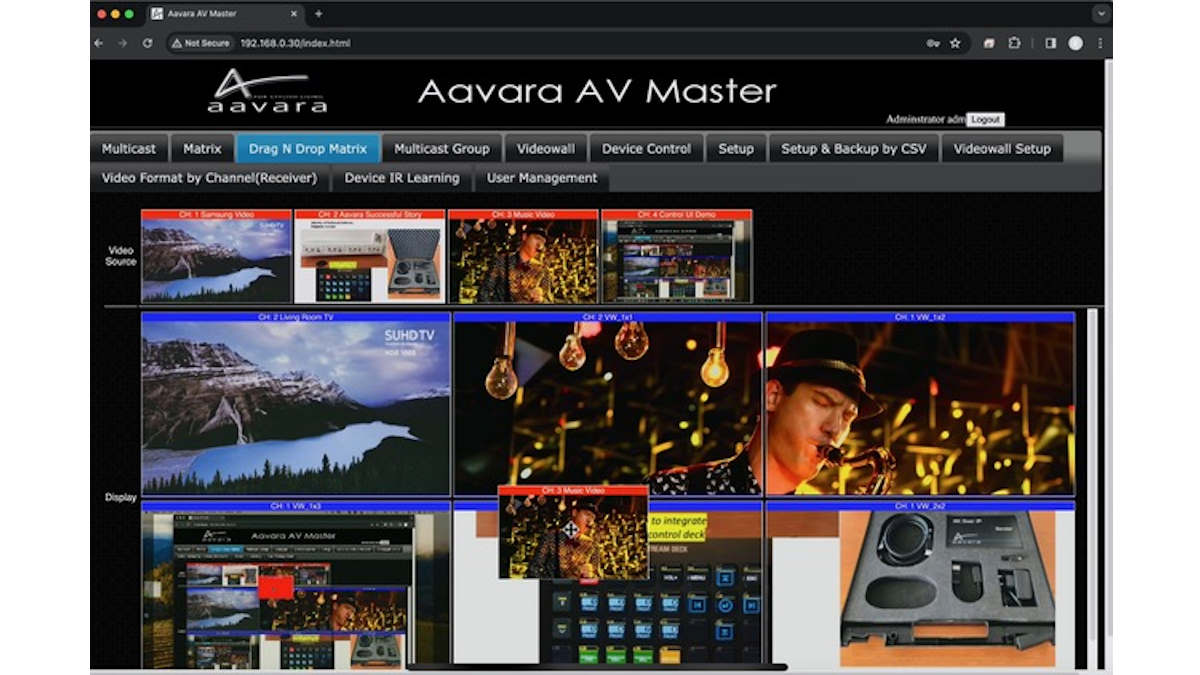Select the CH: 4 Control UI Demo source
1200x675 pixels.
[677, 256]
